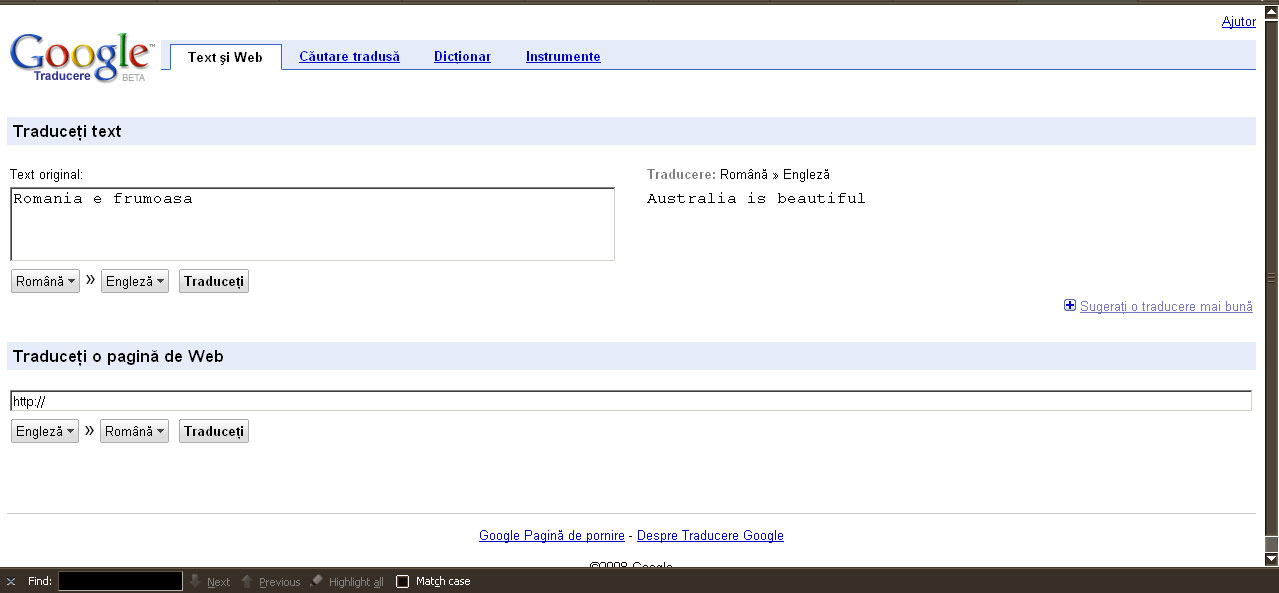
Task: Toggle the Match case checkbox
Action: click(403, 581)
